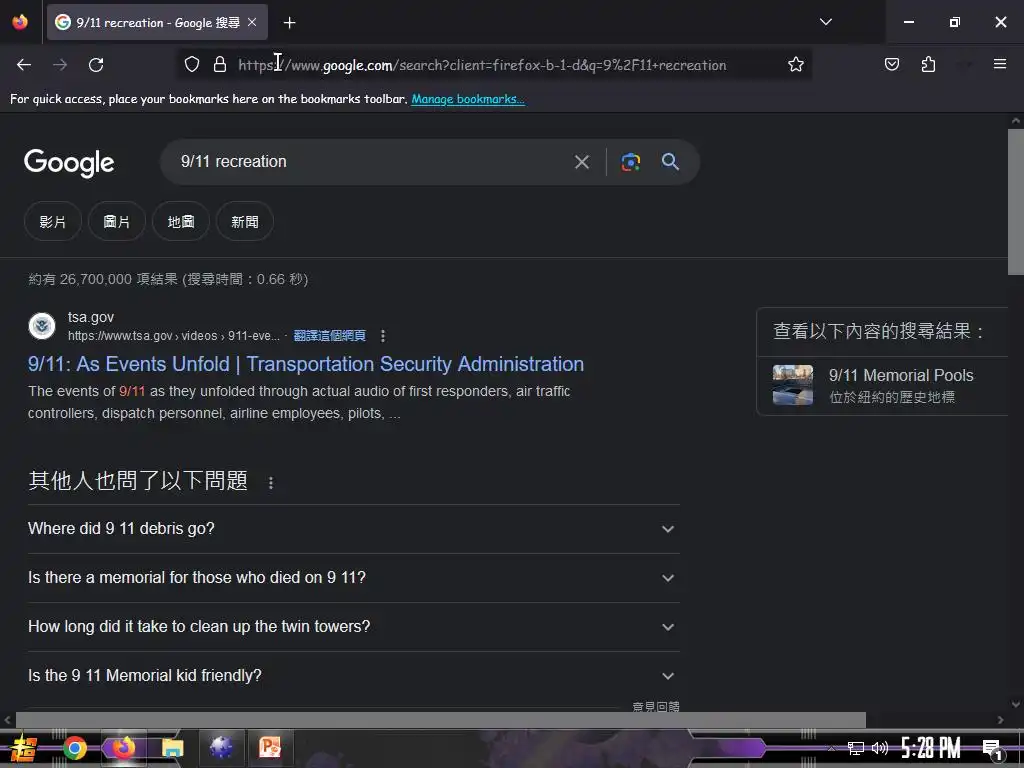This screenshot has width=1024, height=768.
Task: Expand 'Is the 9 11 Memorial kid friendly?'
Action: point(353,676)
